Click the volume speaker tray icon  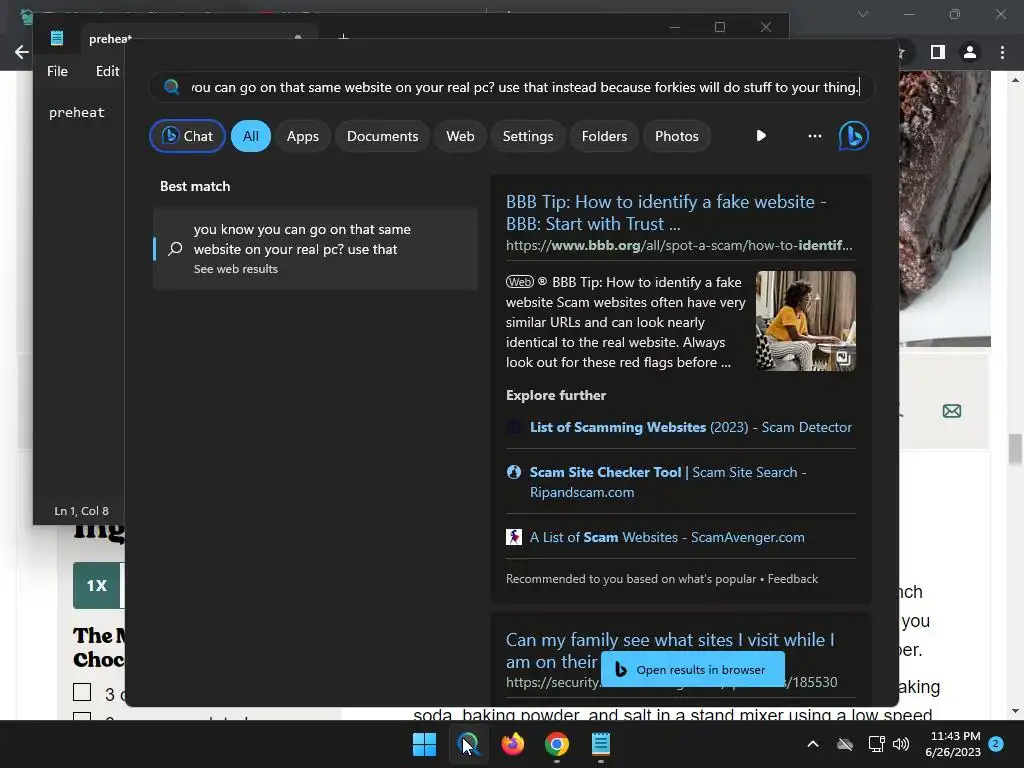point(901,744)
